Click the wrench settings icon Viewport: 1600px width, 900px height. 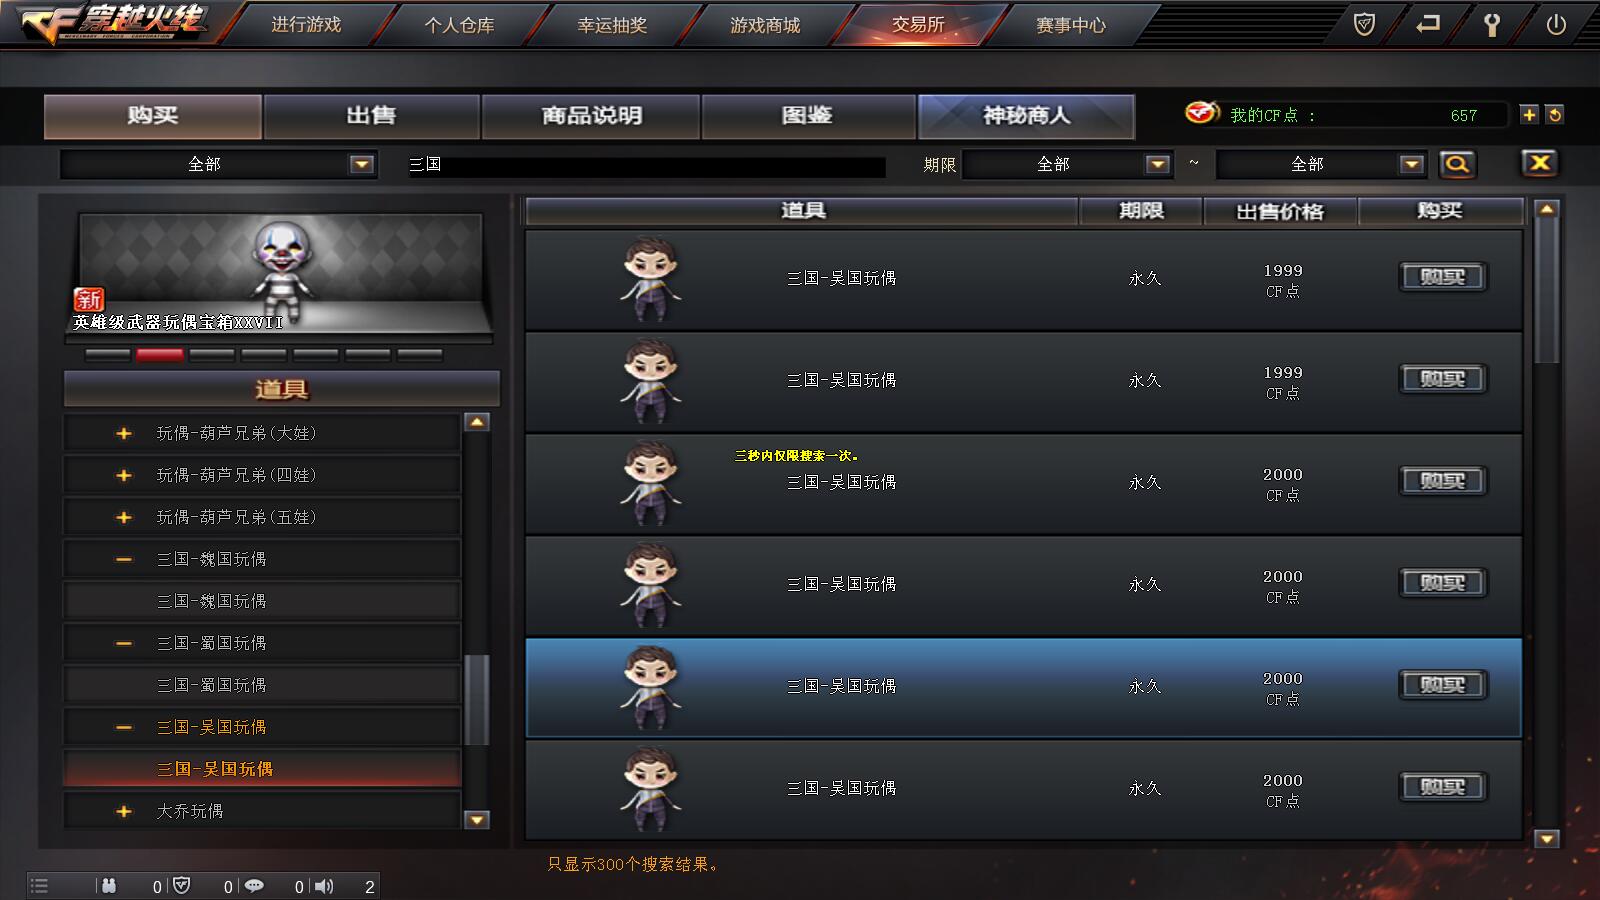[1492, 24]
